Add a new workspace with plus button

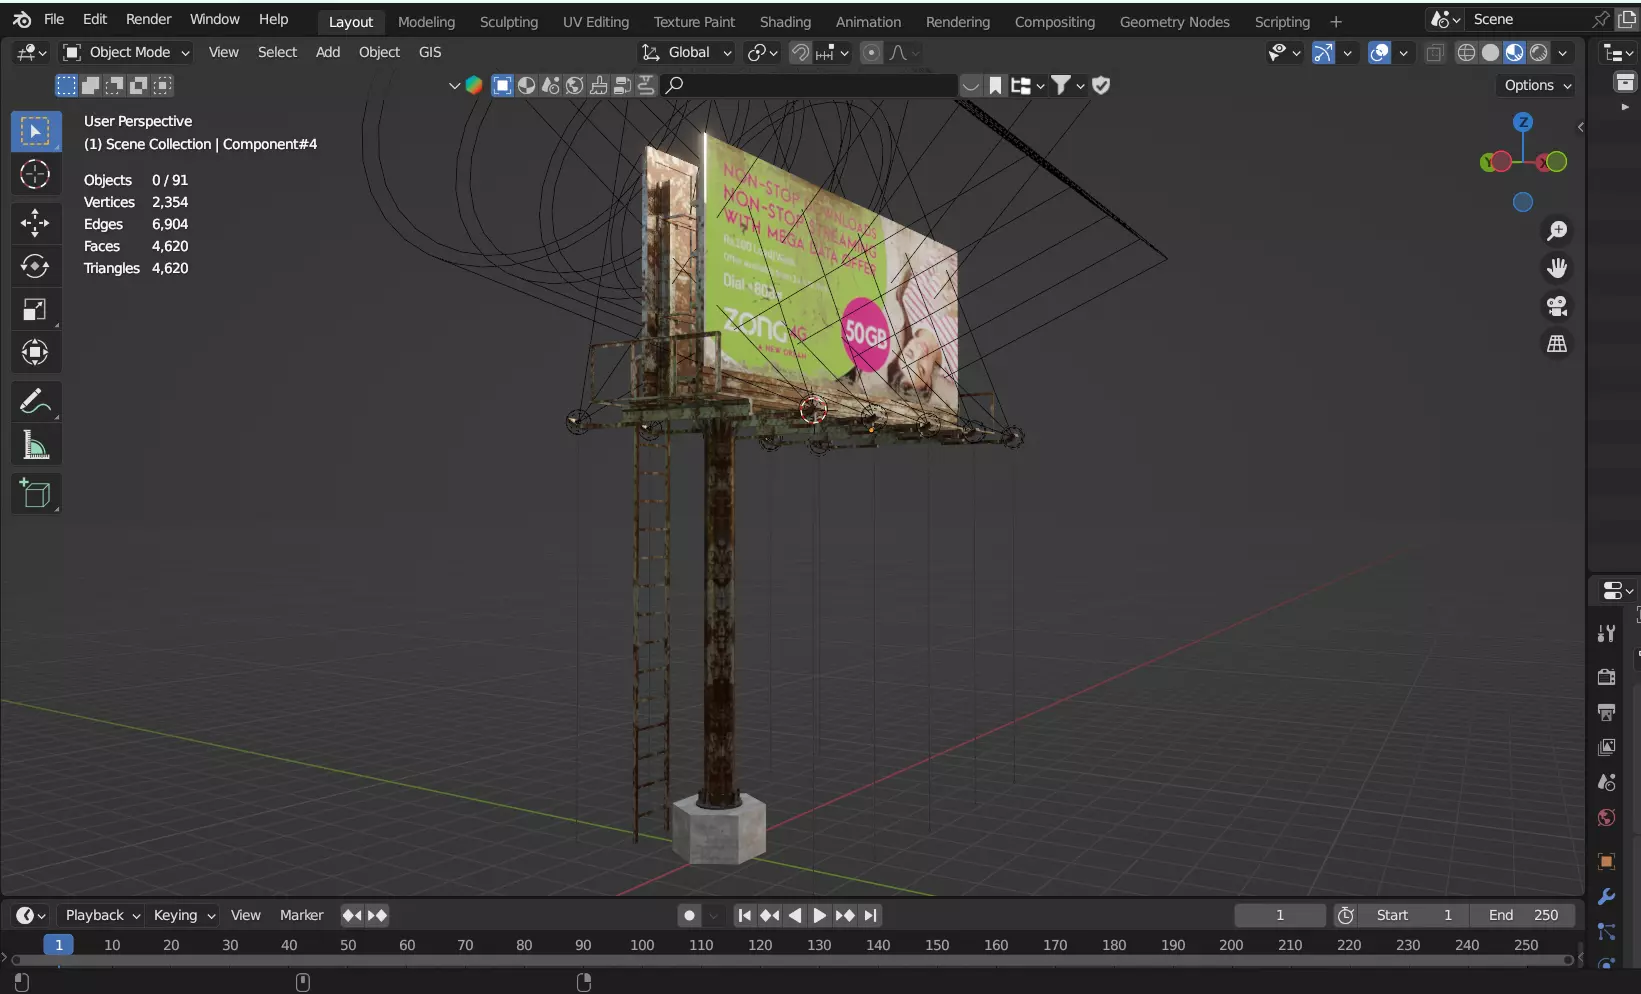1335,21
